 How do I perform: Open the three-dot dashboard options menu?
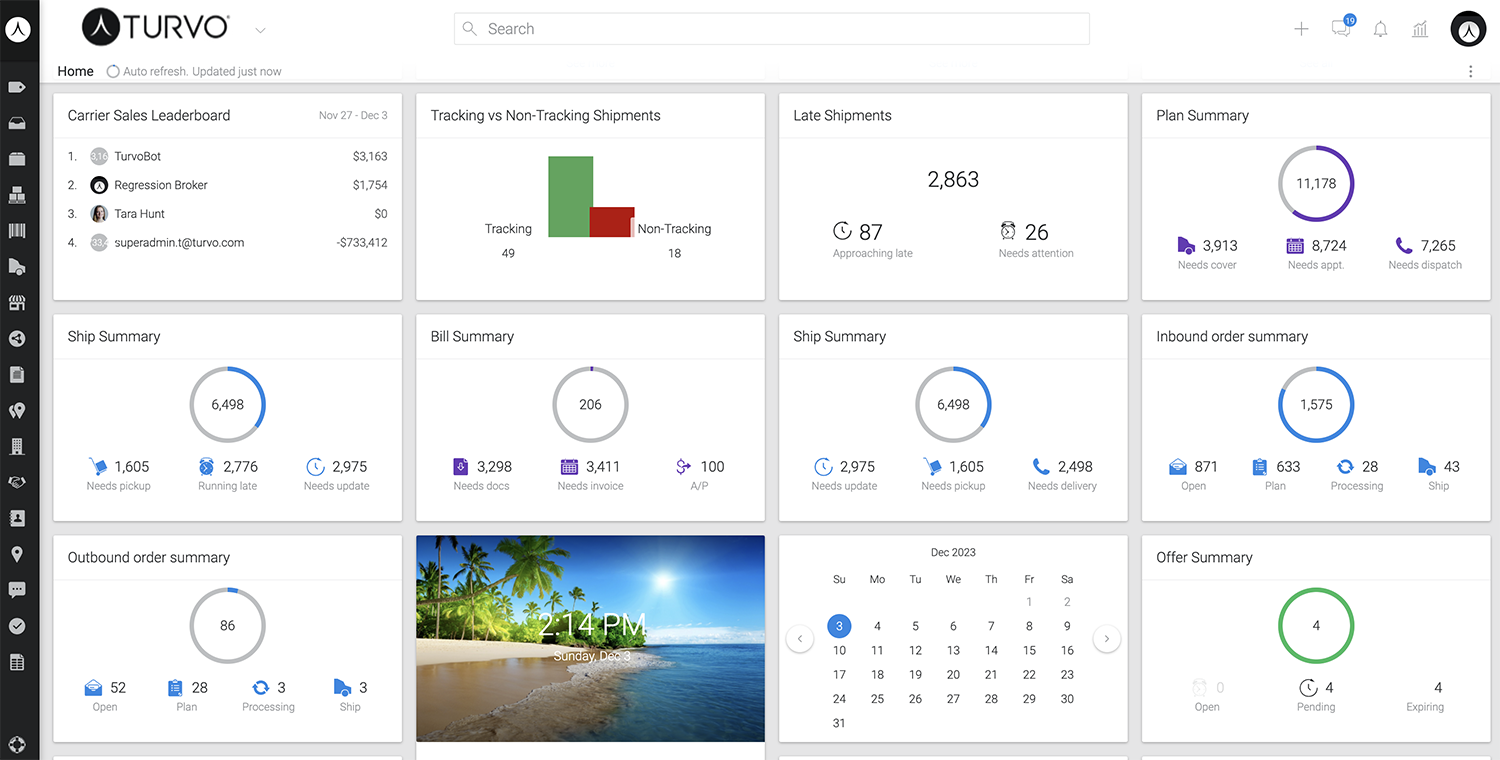1470,72
